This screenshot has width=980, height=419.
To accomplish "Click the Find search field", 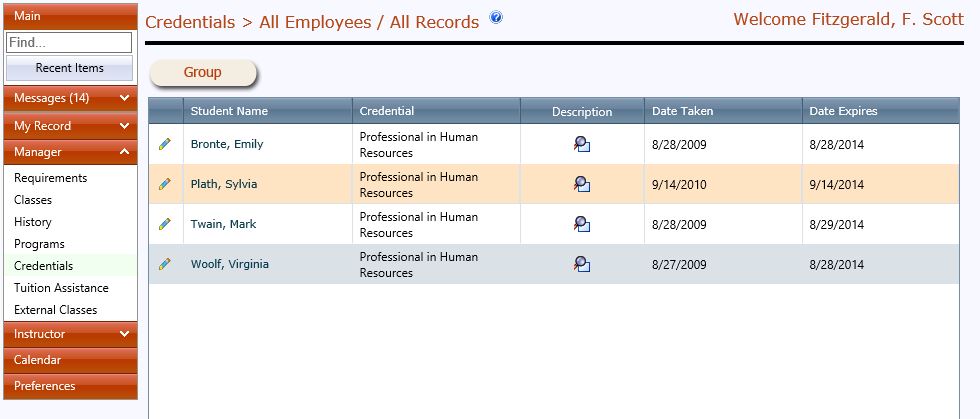I will pyautogui.click(x=69, y=43).
